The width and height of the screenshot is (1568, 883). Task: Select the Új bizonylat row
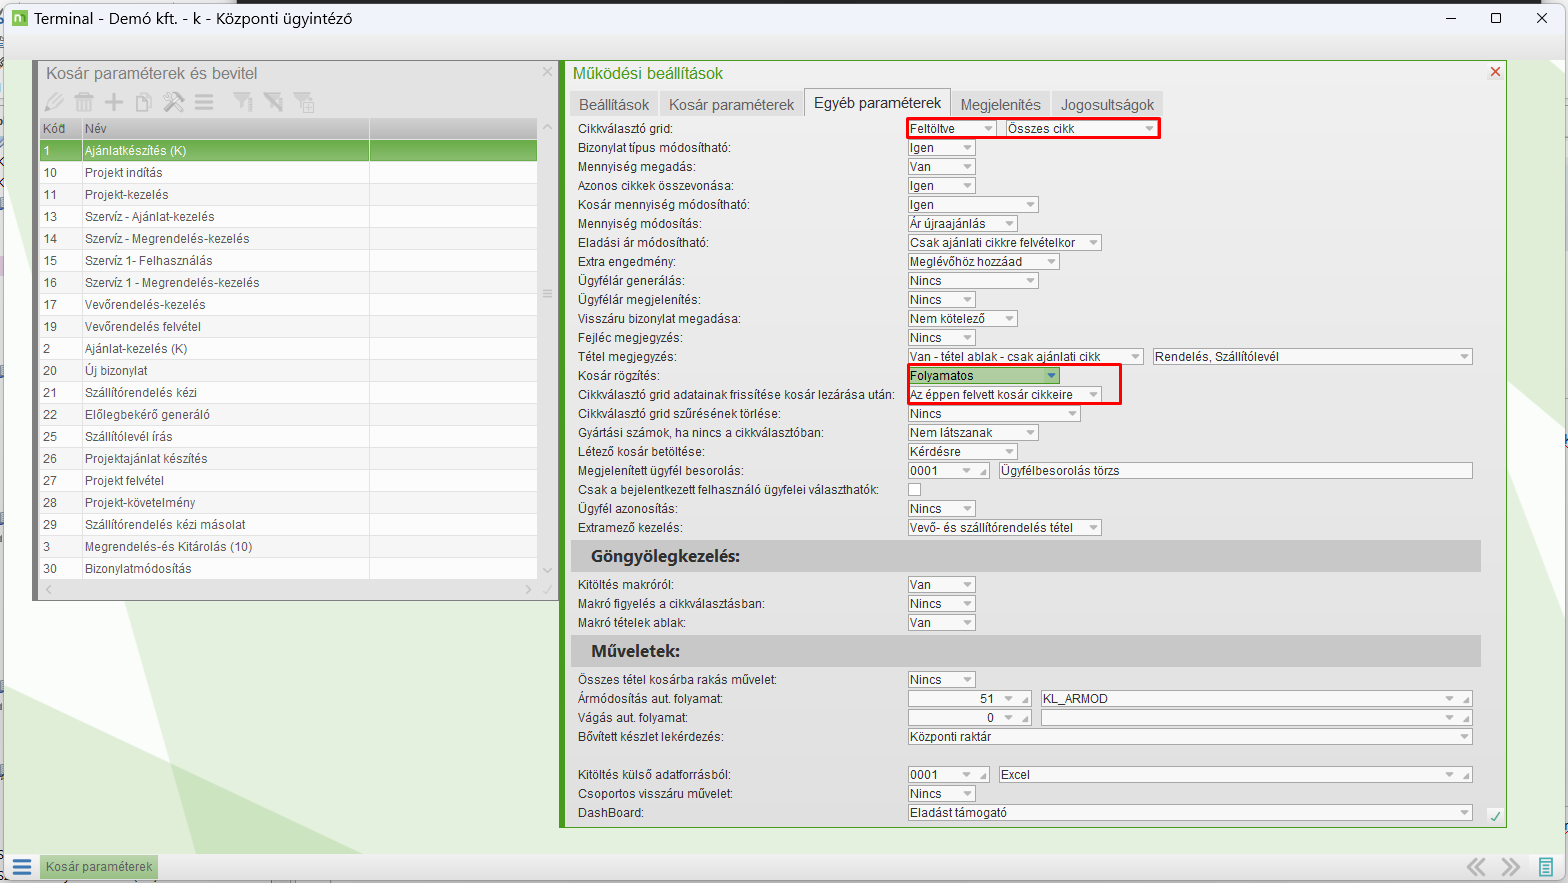(288, 371)
